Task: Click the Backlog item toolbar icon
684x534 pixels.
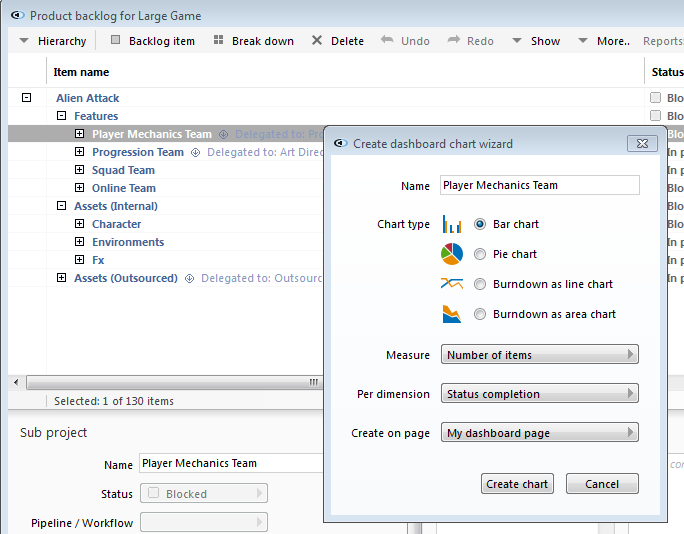Action: (x=115, y=41)
